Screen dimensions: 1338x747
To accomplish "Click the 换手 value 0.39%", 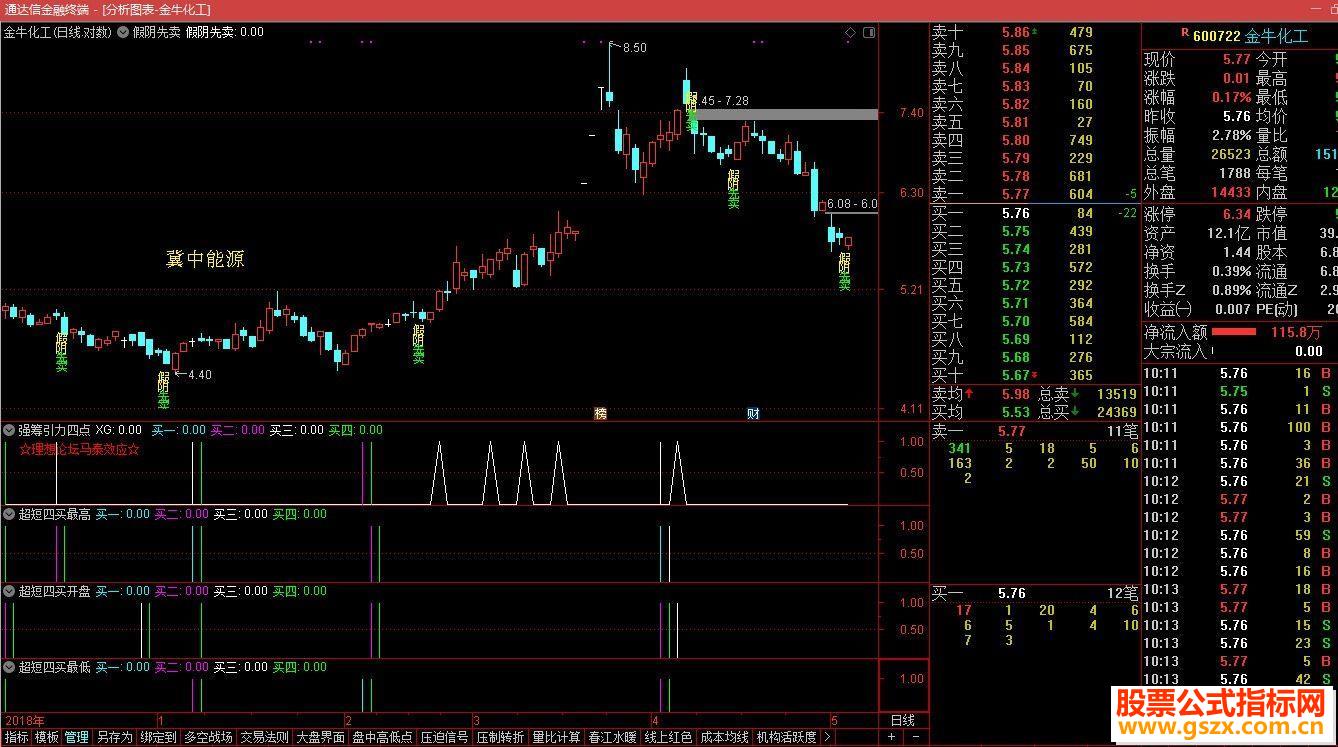I will click(1231, 271).
